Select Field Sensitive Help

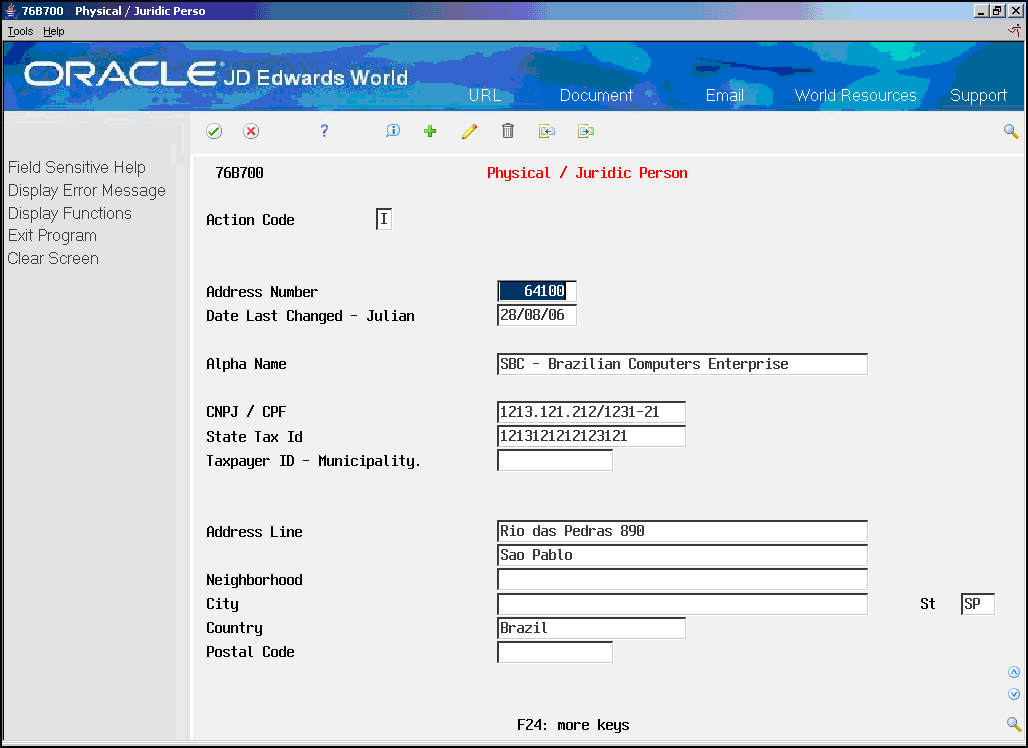(77, 168)
